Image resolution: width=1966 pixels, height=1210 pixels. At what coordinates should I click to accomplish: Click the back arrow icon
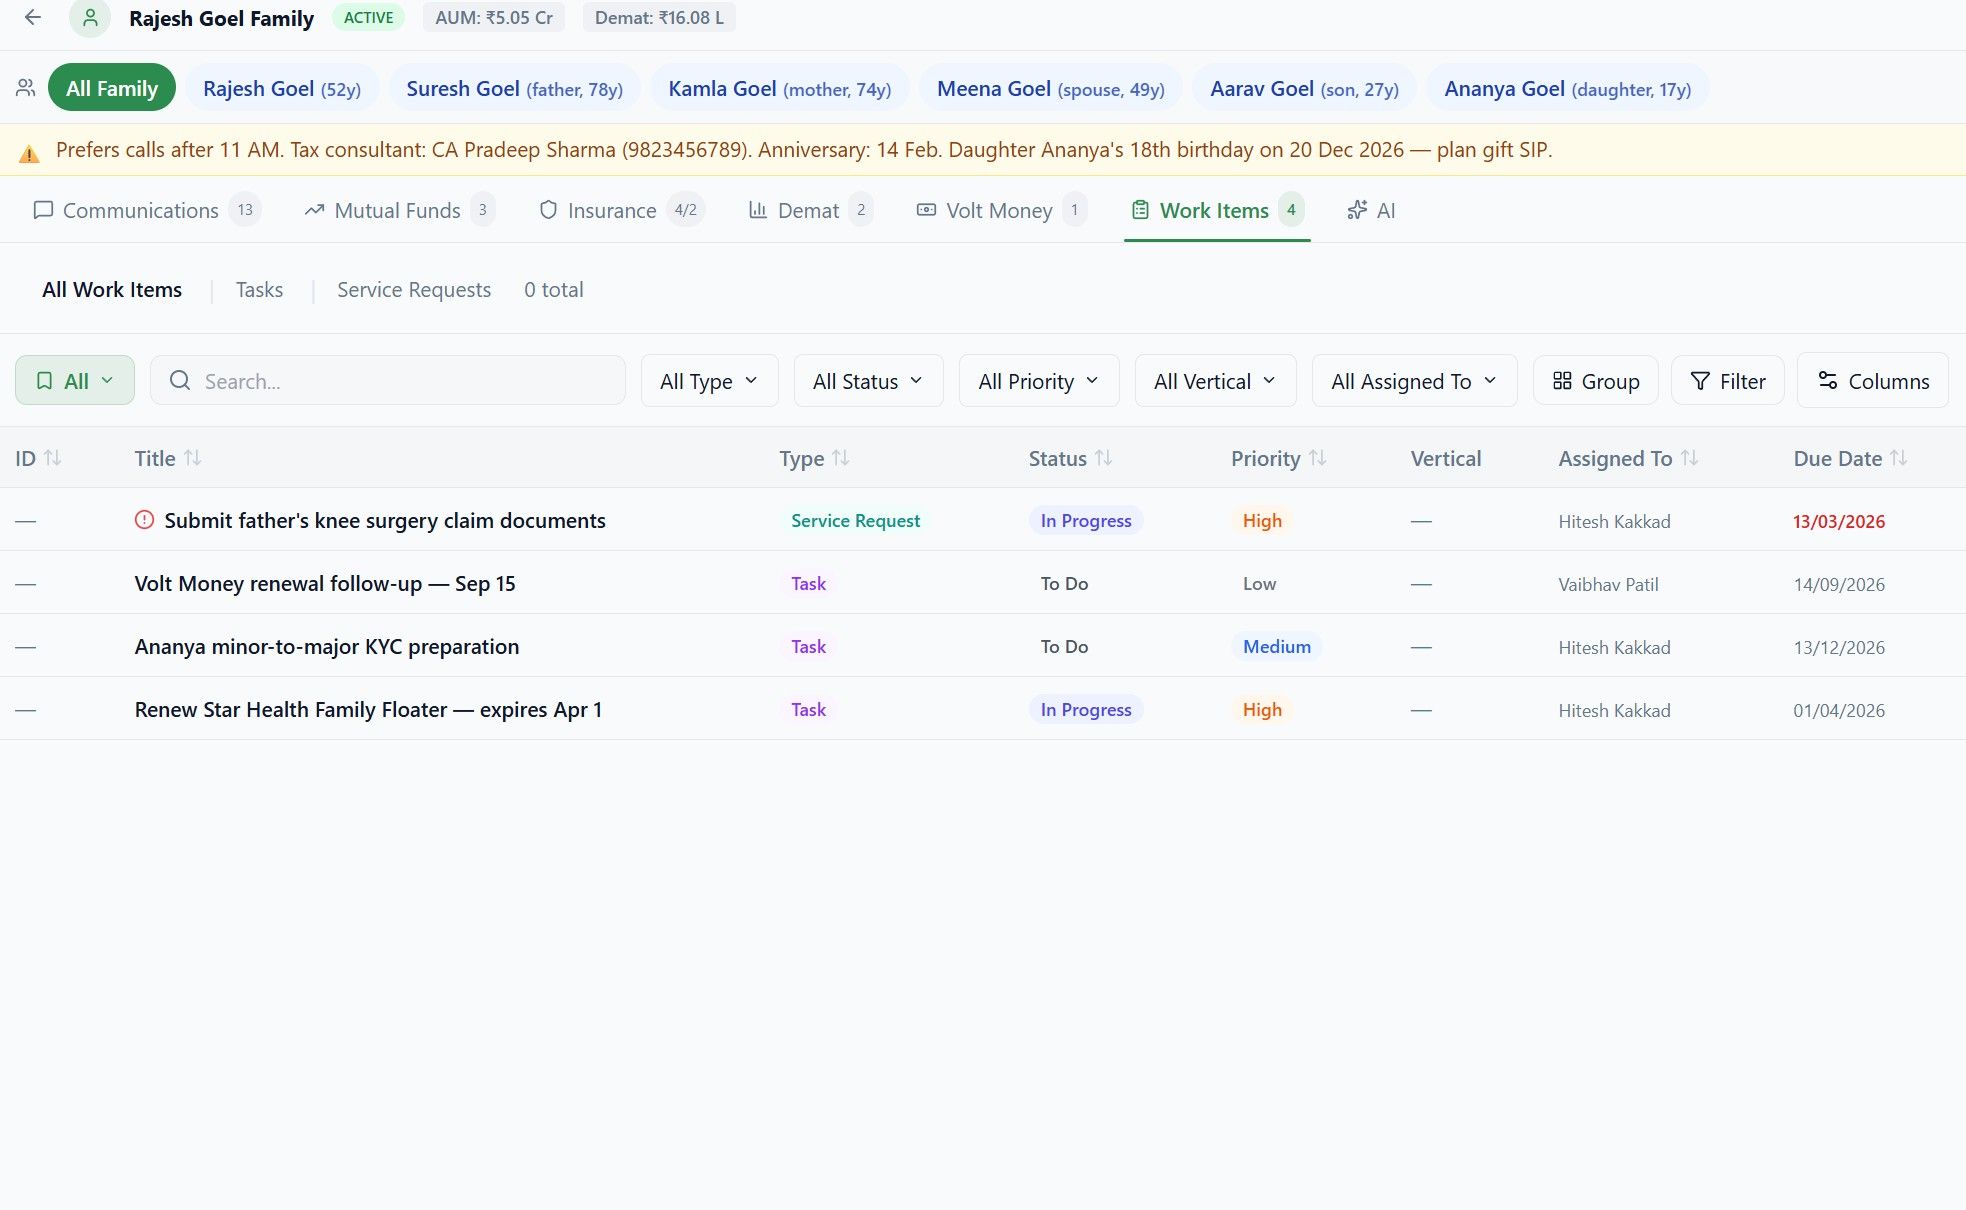pyautogui.click(x=33, y=17)
